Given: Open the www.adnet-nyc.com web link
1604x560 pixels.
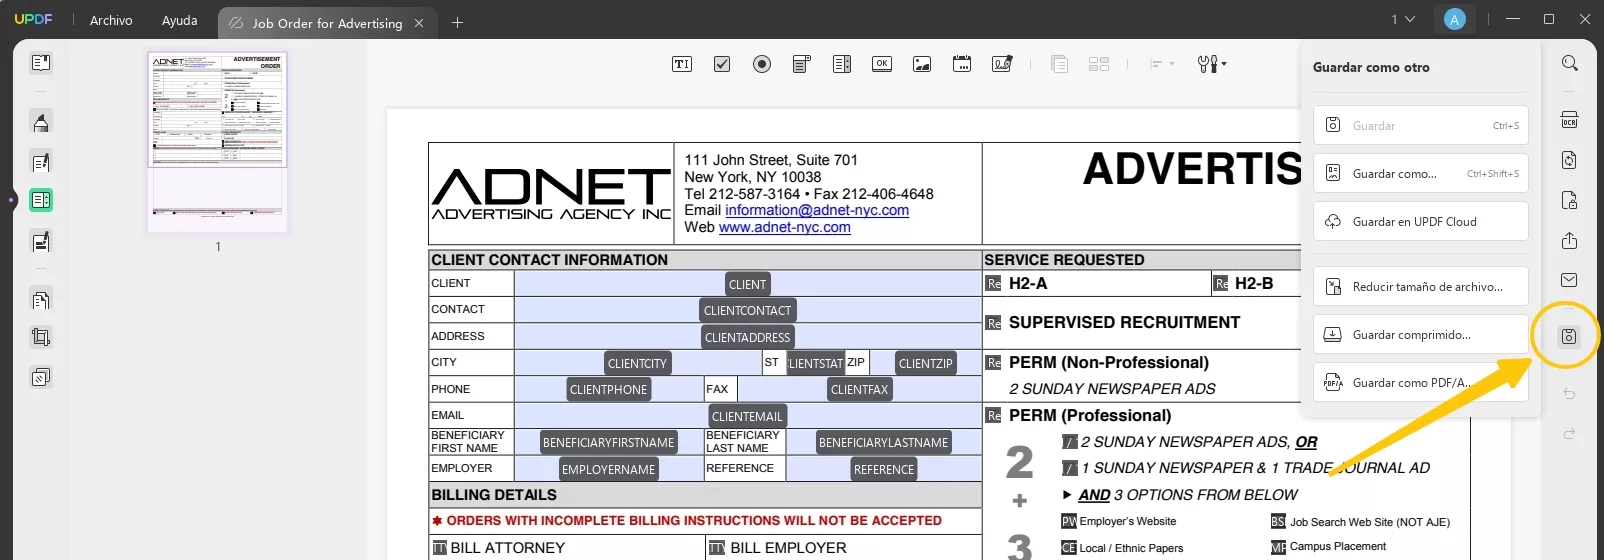Looking at the screenshot, I should click(x=785, y=227).
